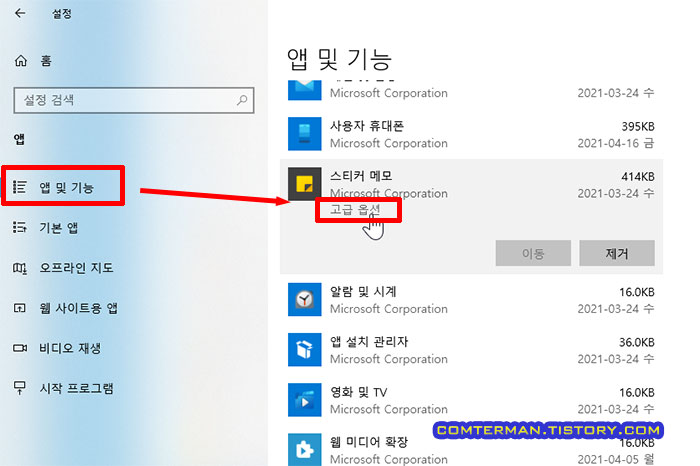Click the 제거 button
This screenshot has width=700, height=466.
[x=617, y=253]
